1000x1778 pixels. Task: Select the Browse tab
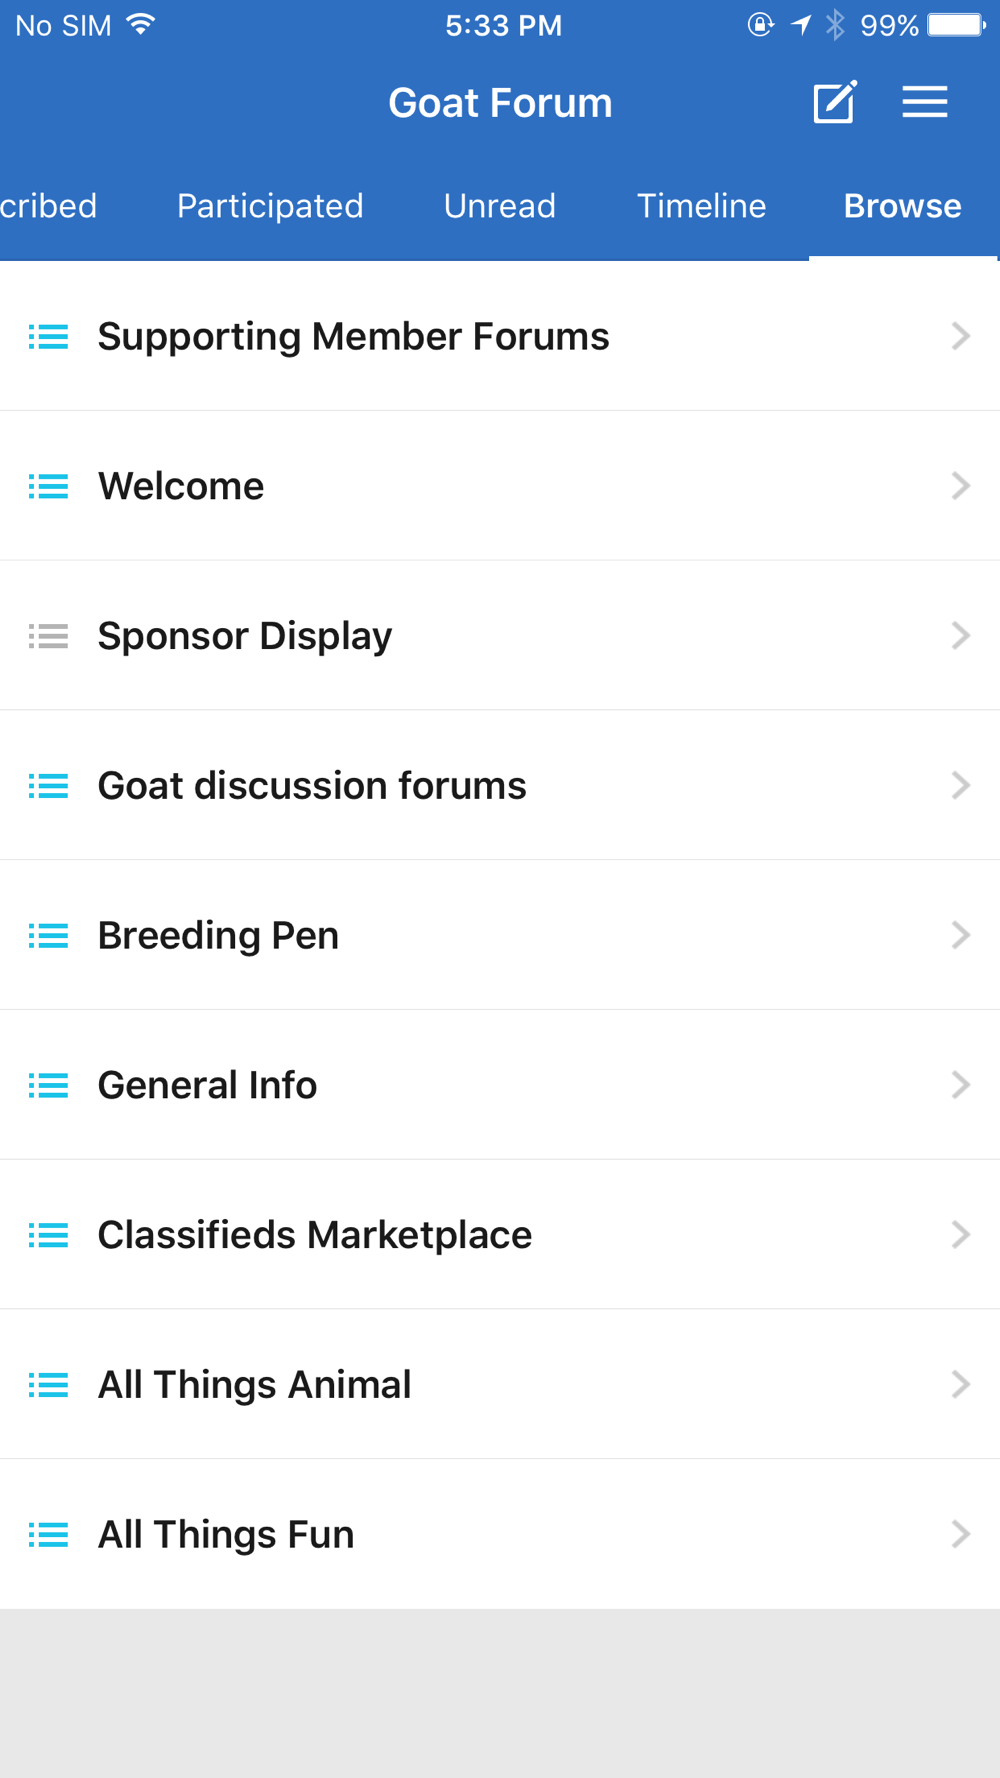(902, 206)
